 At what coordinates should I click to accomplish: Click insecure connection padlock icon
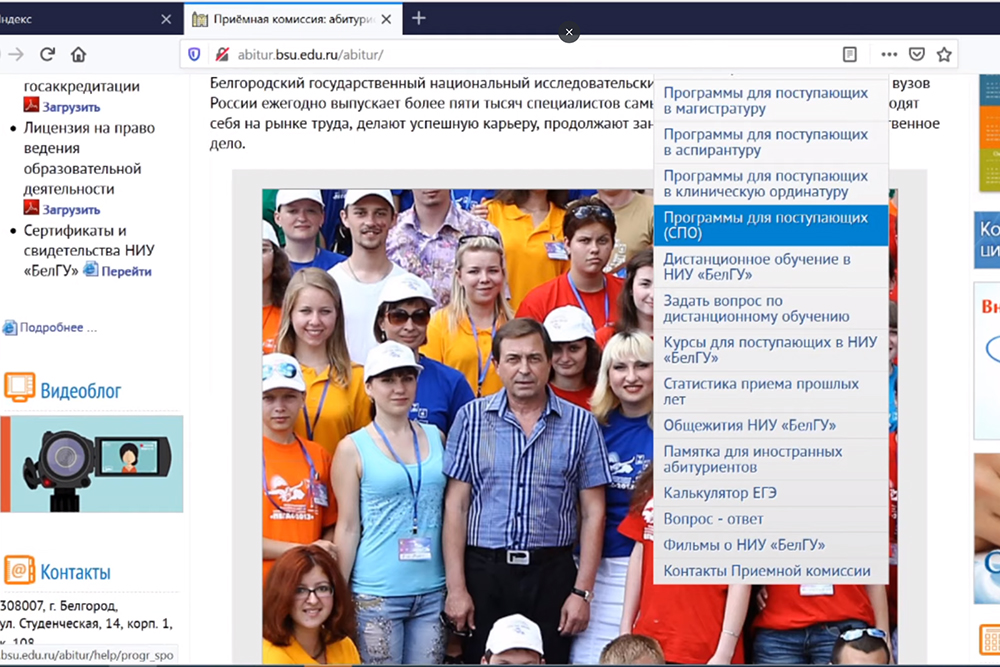(x=220, y=54)
